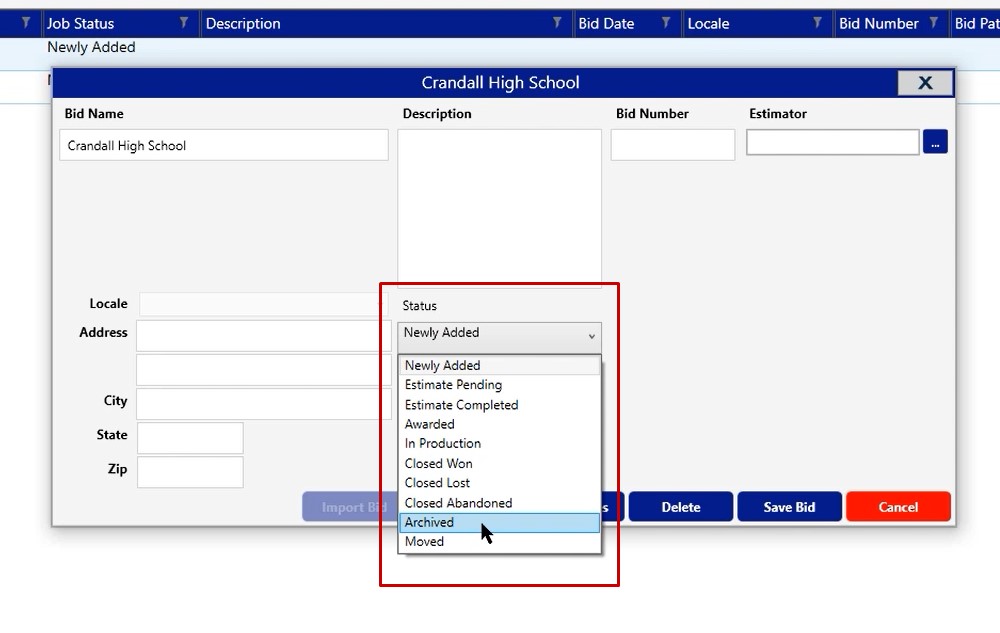This screenshot has width=1000, height=633.
Task: Close the Crandall High School dialog
Action: pyautogui.click(x=924, y=83)
